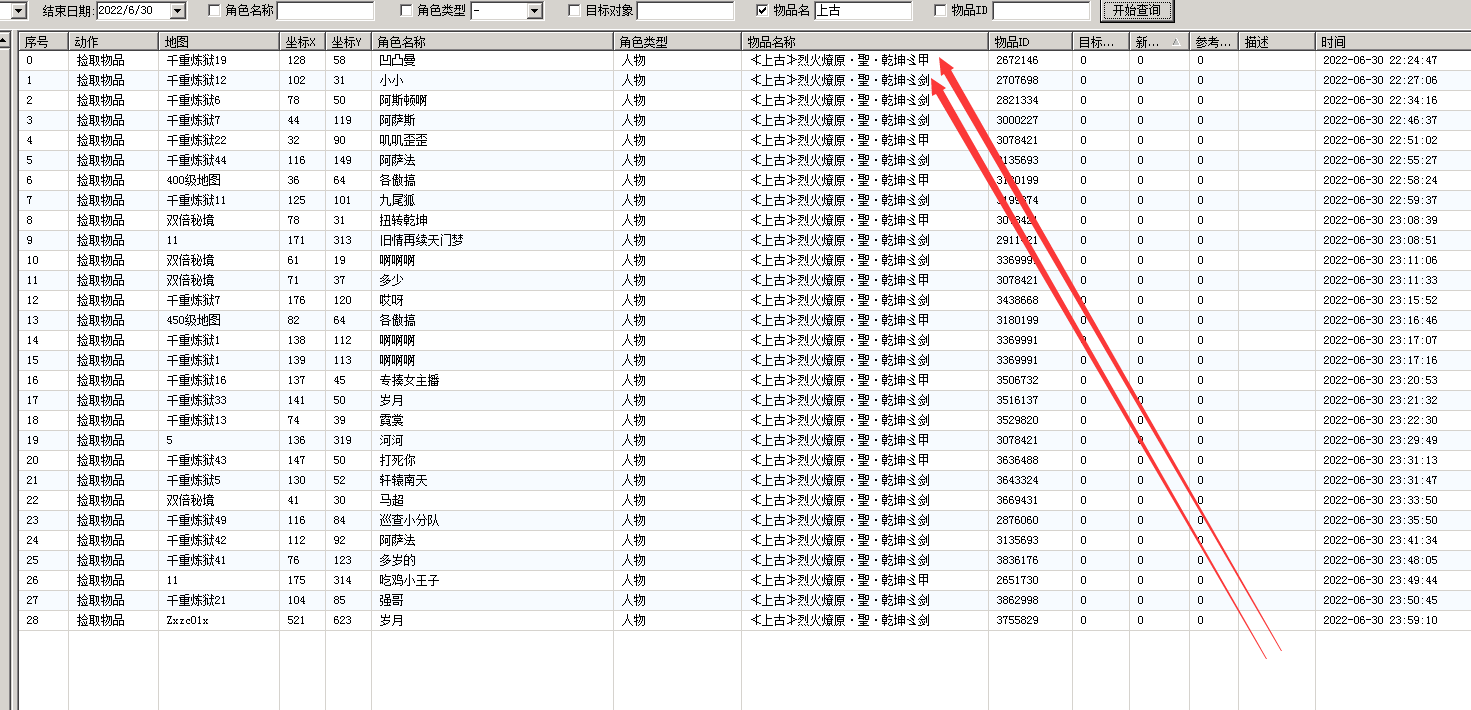The width and height of the screenshot is (1471, 710).
Task: Enable the 物品ID filter checkbox
Action: [x=939, y=11]
